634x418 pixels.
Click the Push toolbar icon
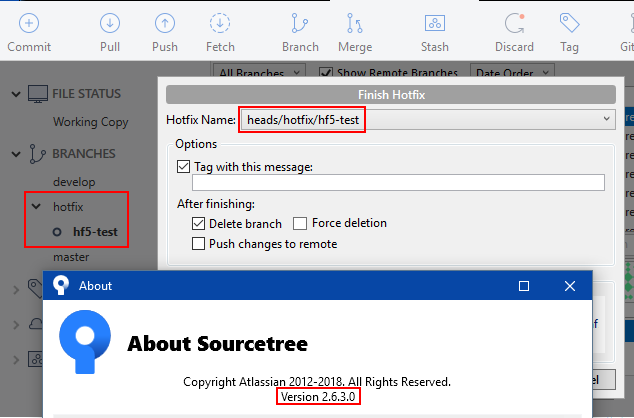(165, 23)
